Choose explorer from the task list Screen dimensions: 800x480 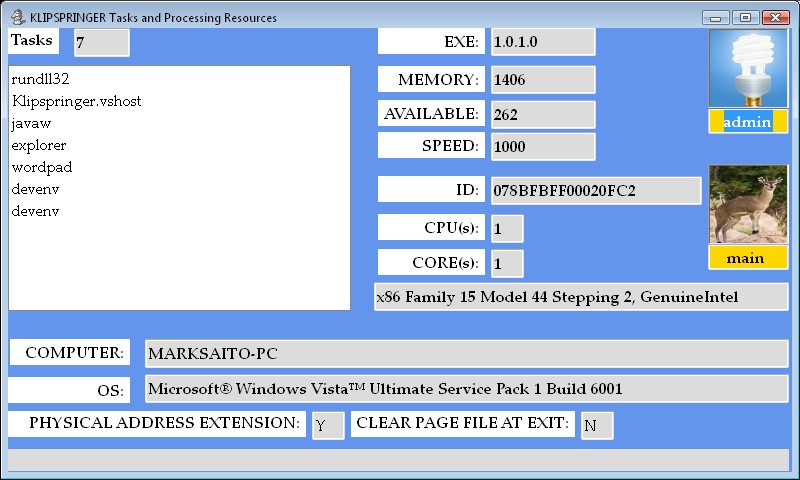39,145
